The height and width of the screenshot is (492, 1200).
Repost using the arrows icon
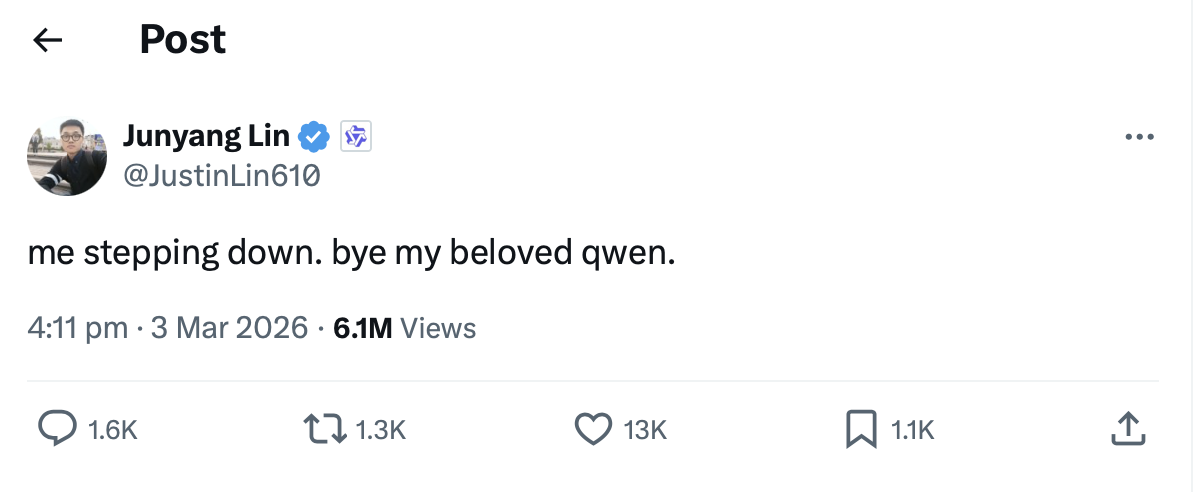pos(325,429)
